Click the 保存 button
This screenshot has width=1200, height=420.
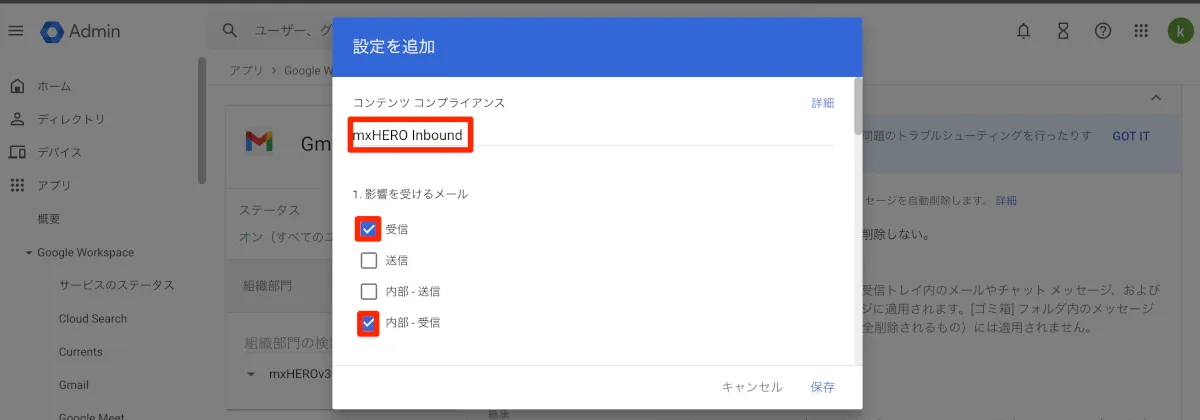pos(823,387)
